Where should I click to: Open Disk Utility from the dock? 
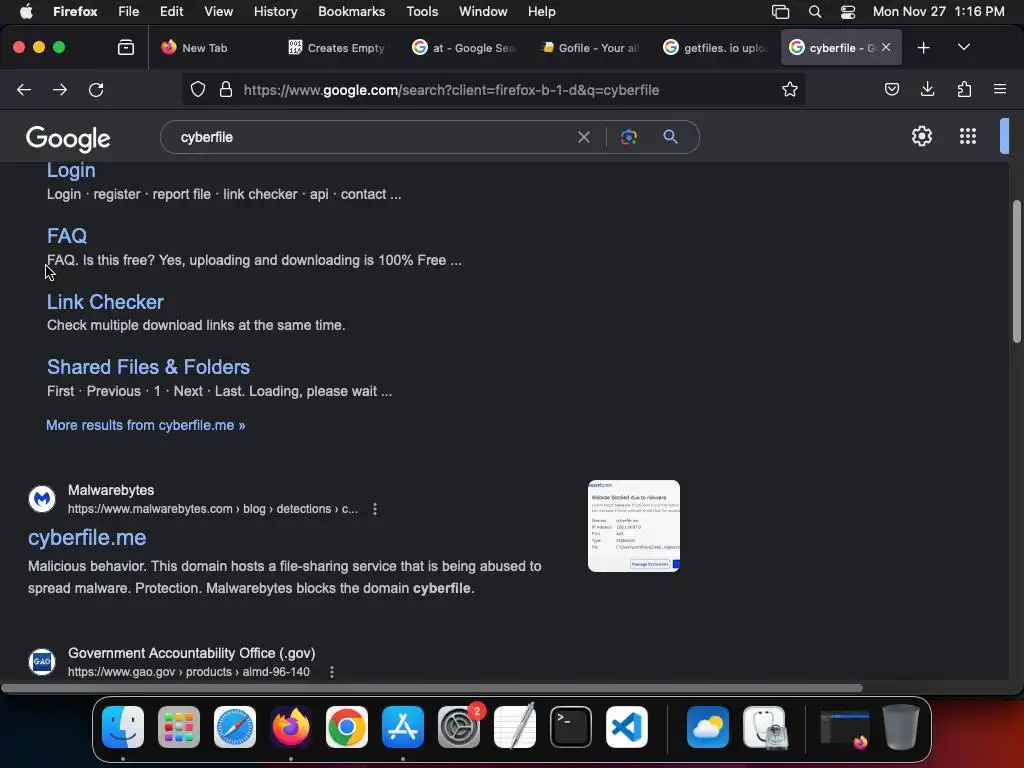pyautogui.click(x=765, y=727)
